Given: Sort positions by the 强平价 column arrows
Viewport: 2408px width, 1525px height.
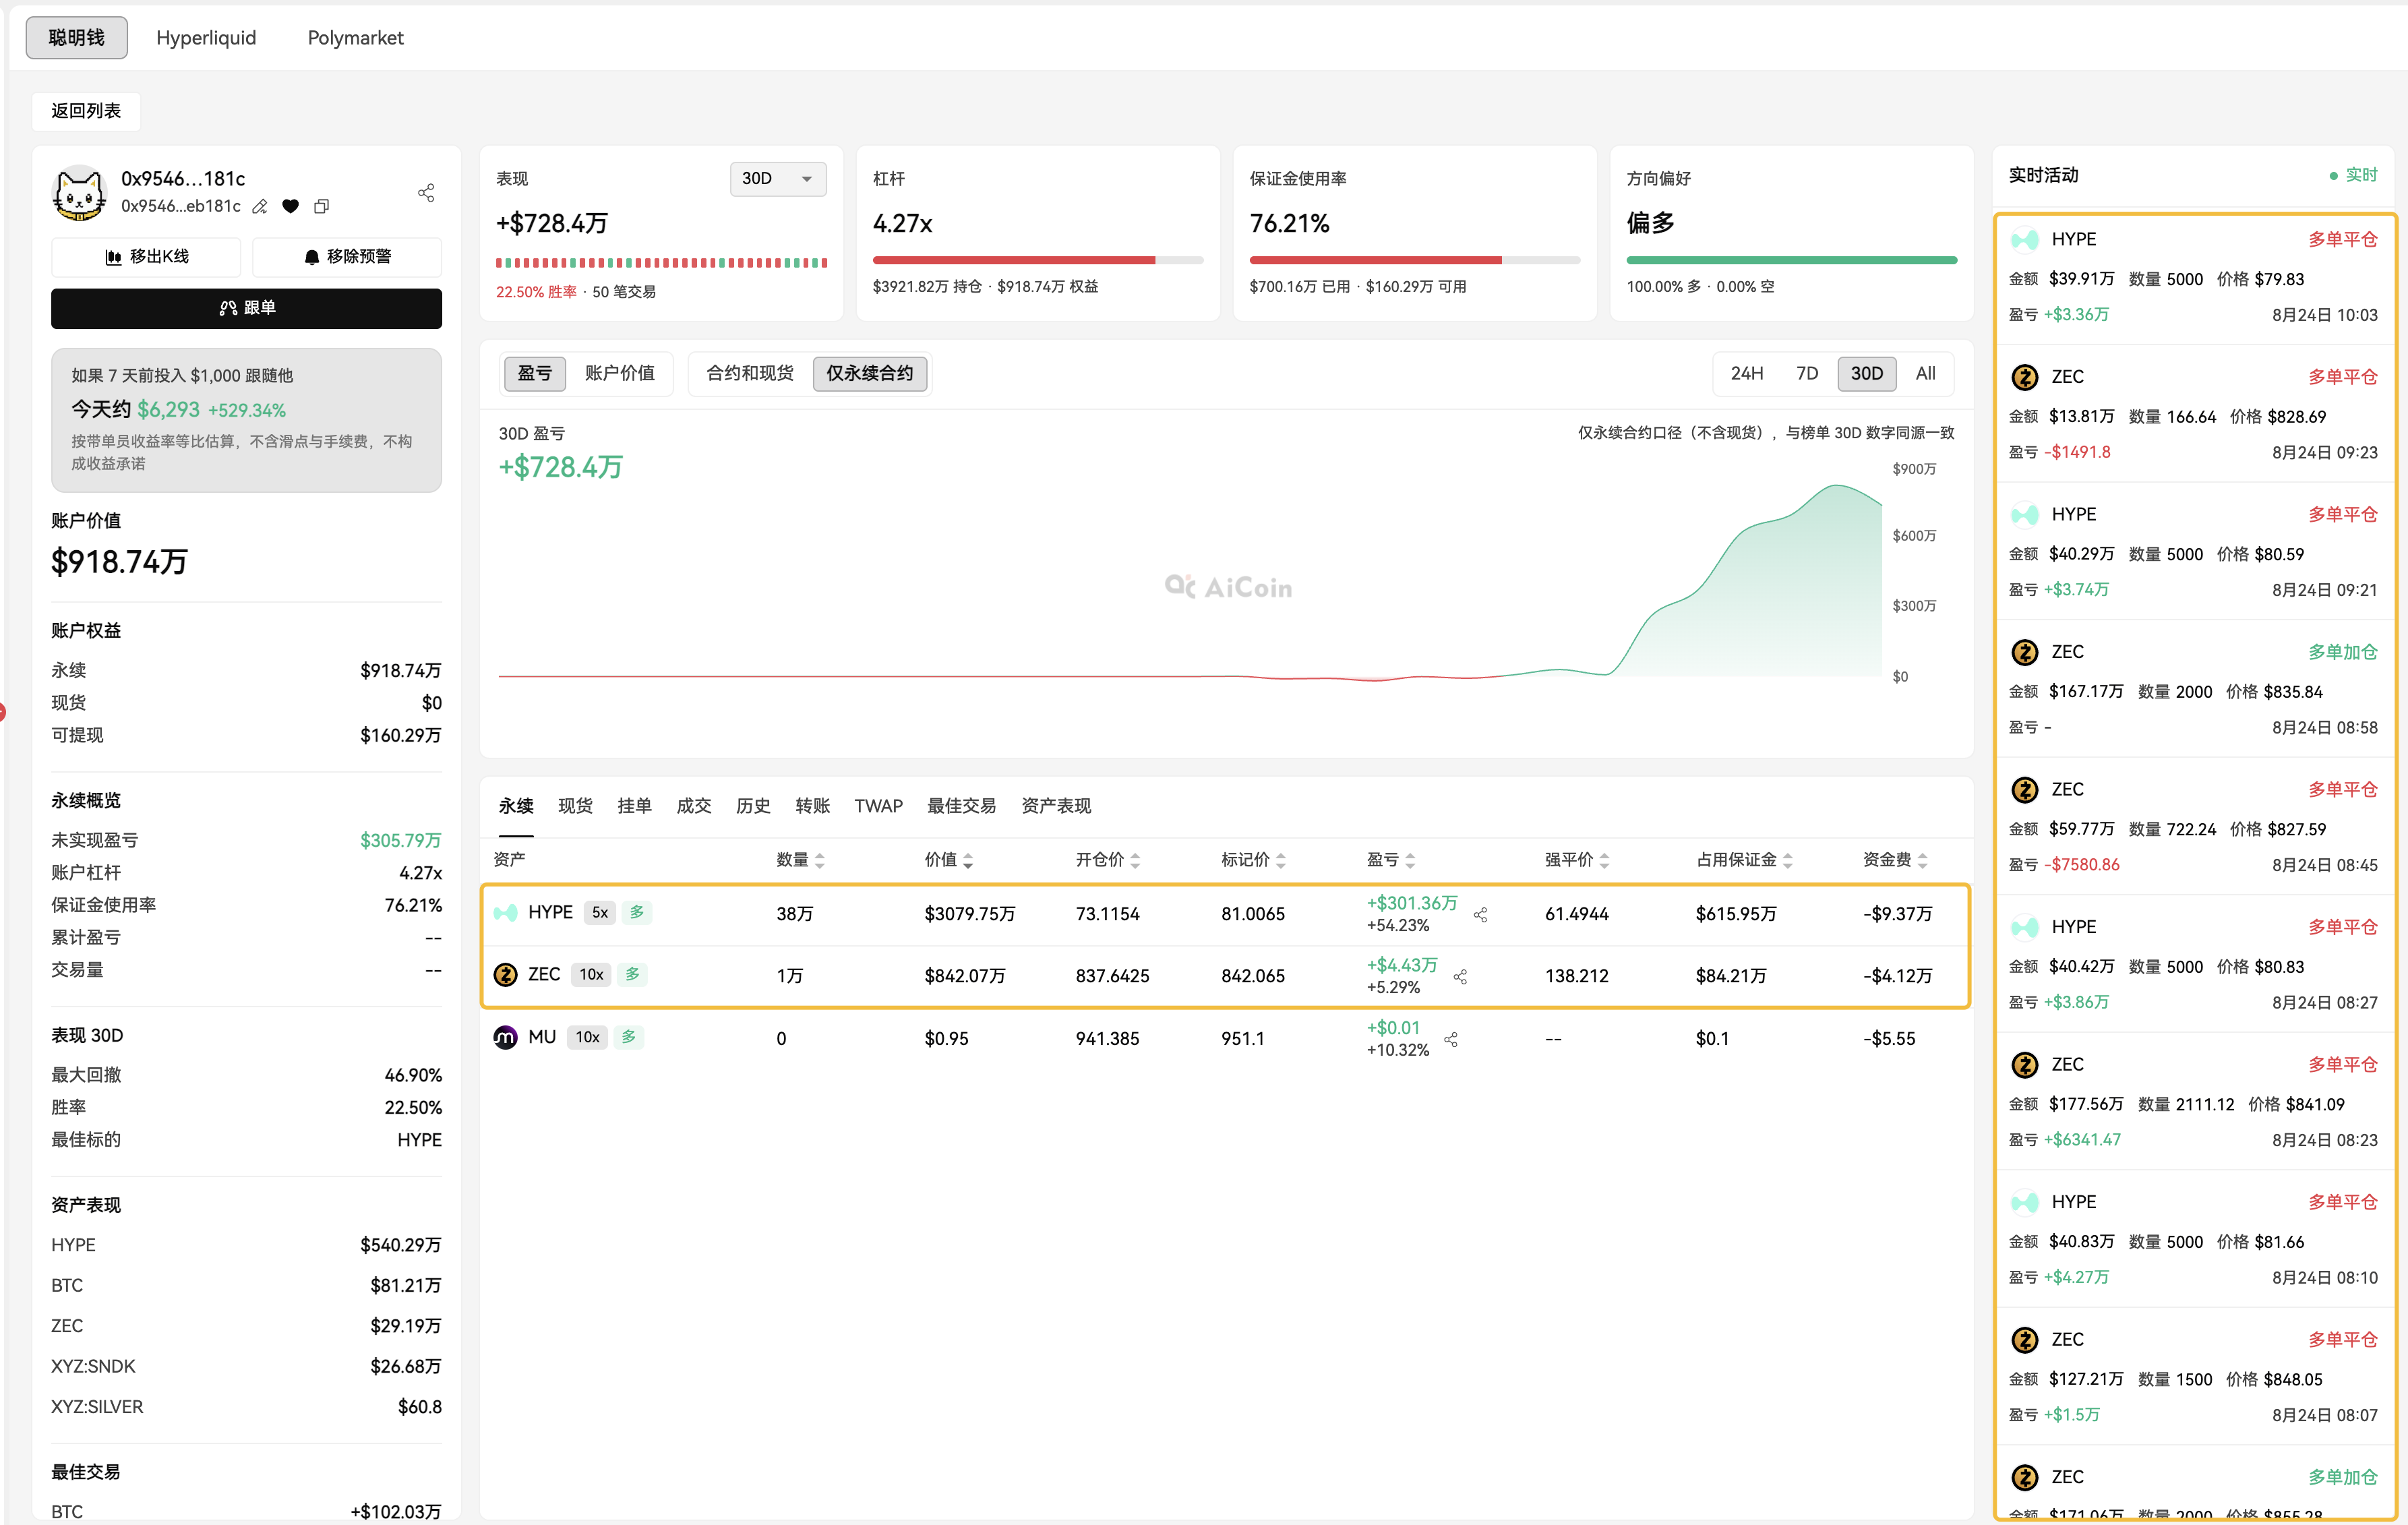Looking at the screenshot, I should tap(1604, 860).
